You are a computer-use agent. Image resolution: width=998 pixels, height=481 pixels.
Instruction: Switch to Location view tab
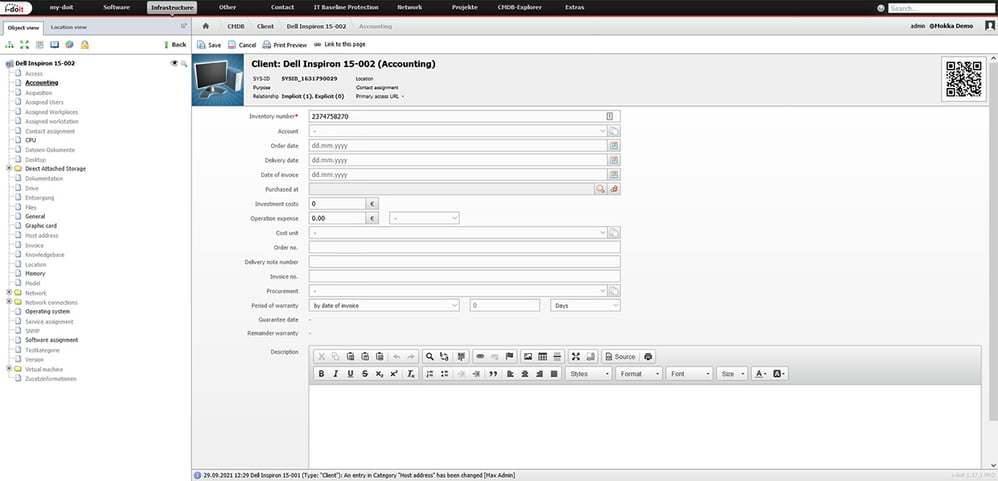pyautogui.click(x=69, y=27)
